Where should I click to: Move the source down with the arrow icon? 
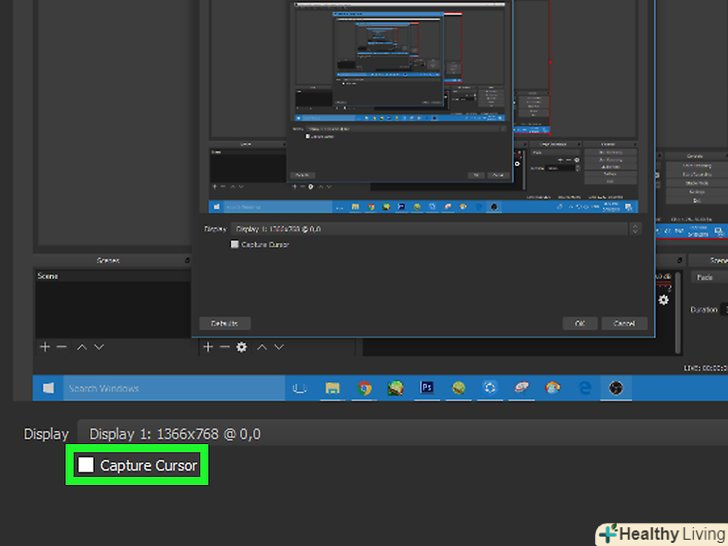pyautogui.click(x=278, y=346)
